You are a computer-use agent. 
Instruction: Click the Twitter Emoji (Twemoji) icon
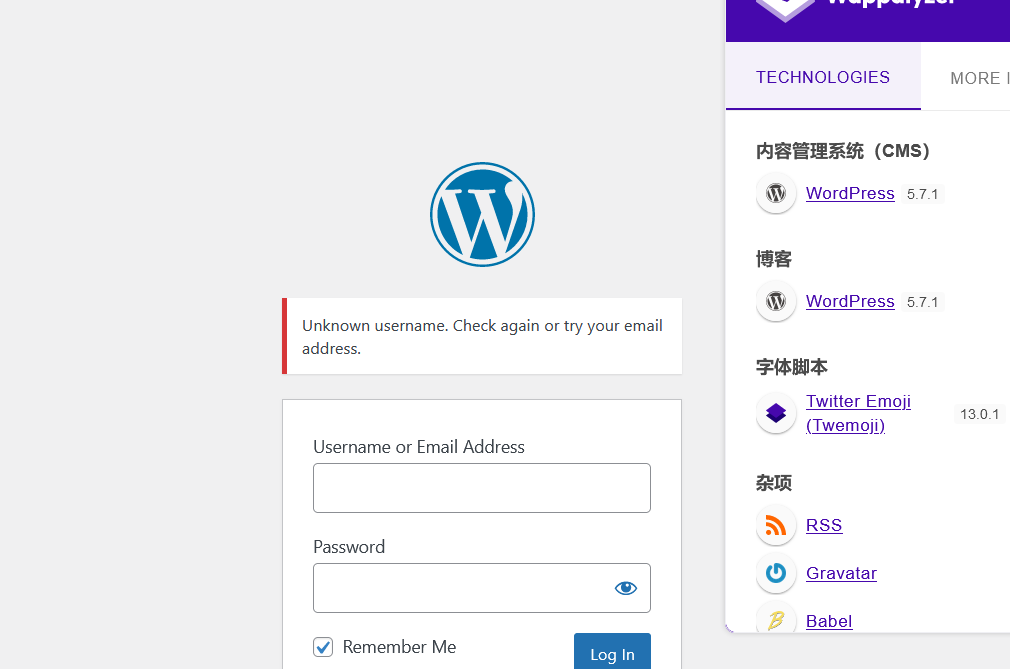776,413
